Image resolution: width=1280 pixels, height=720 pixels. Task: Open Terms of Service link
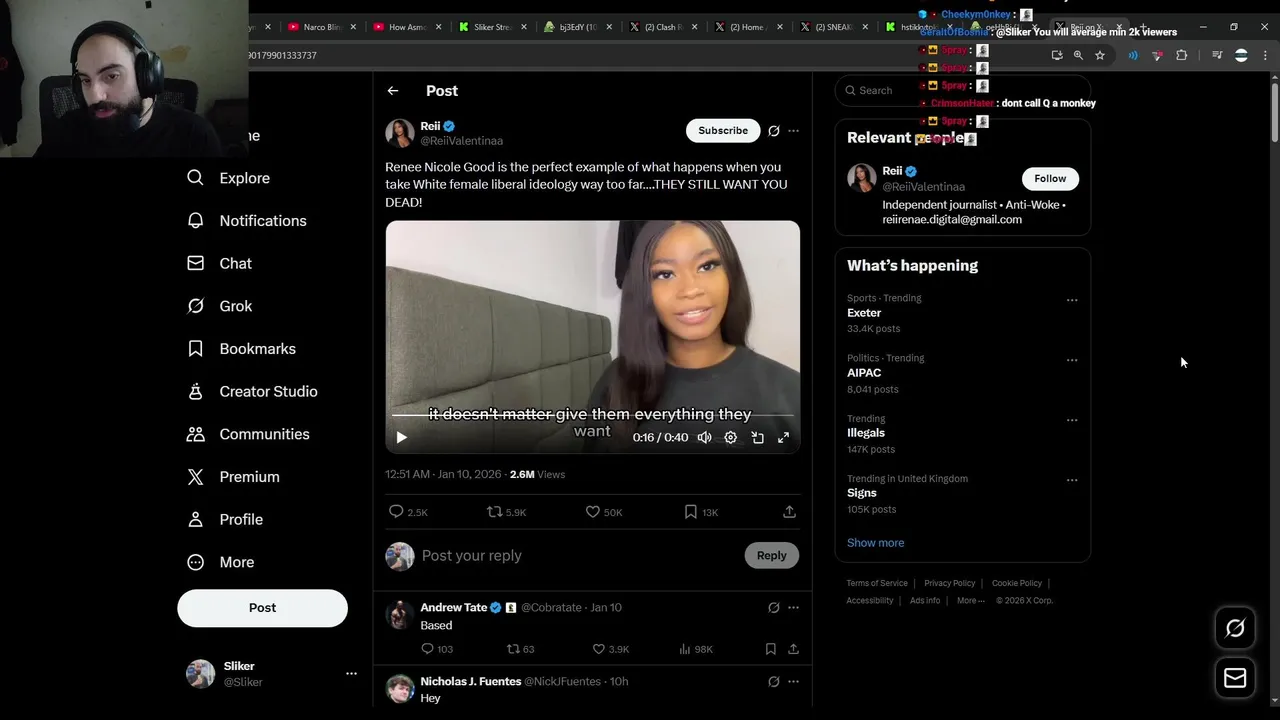click(x=877, y=583)
